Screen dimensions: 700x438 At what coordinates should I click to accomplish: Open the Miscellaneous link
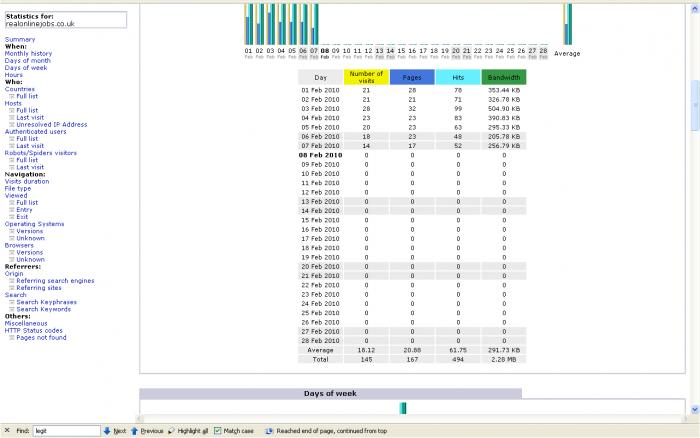[x=26, y=323]
